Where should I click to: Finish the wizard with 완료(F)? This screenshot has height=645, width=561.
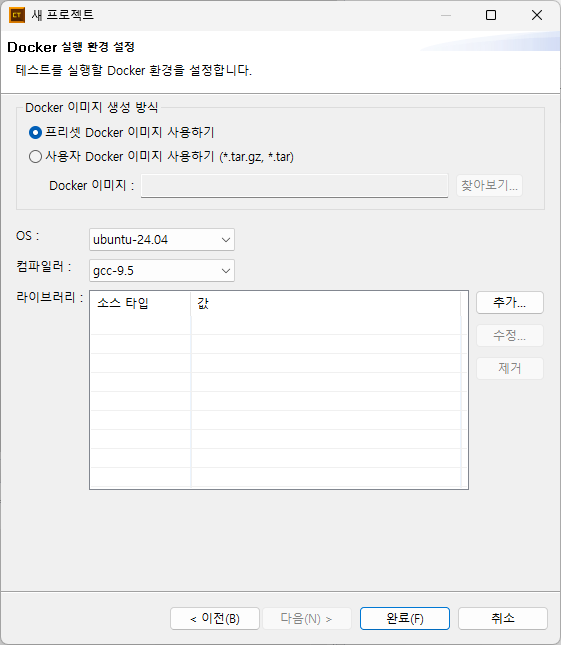(x=405, y=618)
